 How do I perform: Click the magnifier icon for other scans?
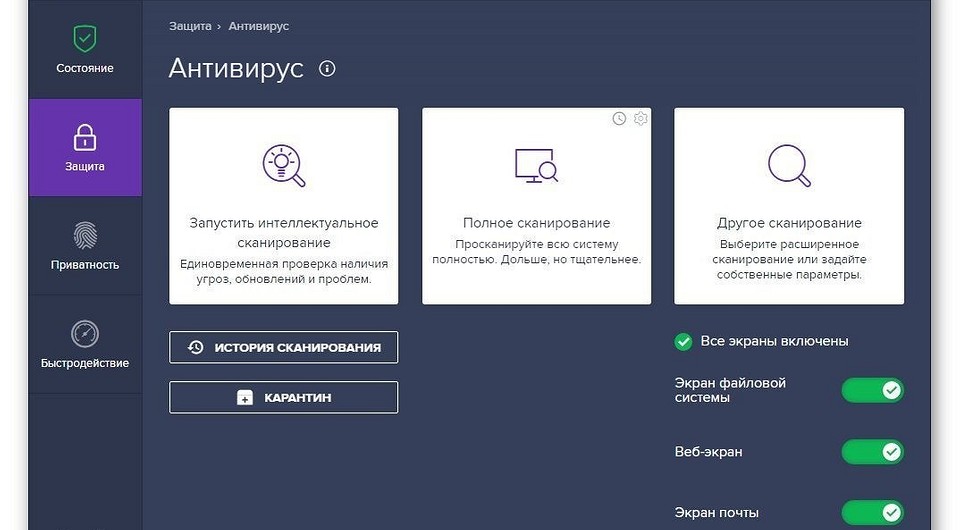[789, 165]
